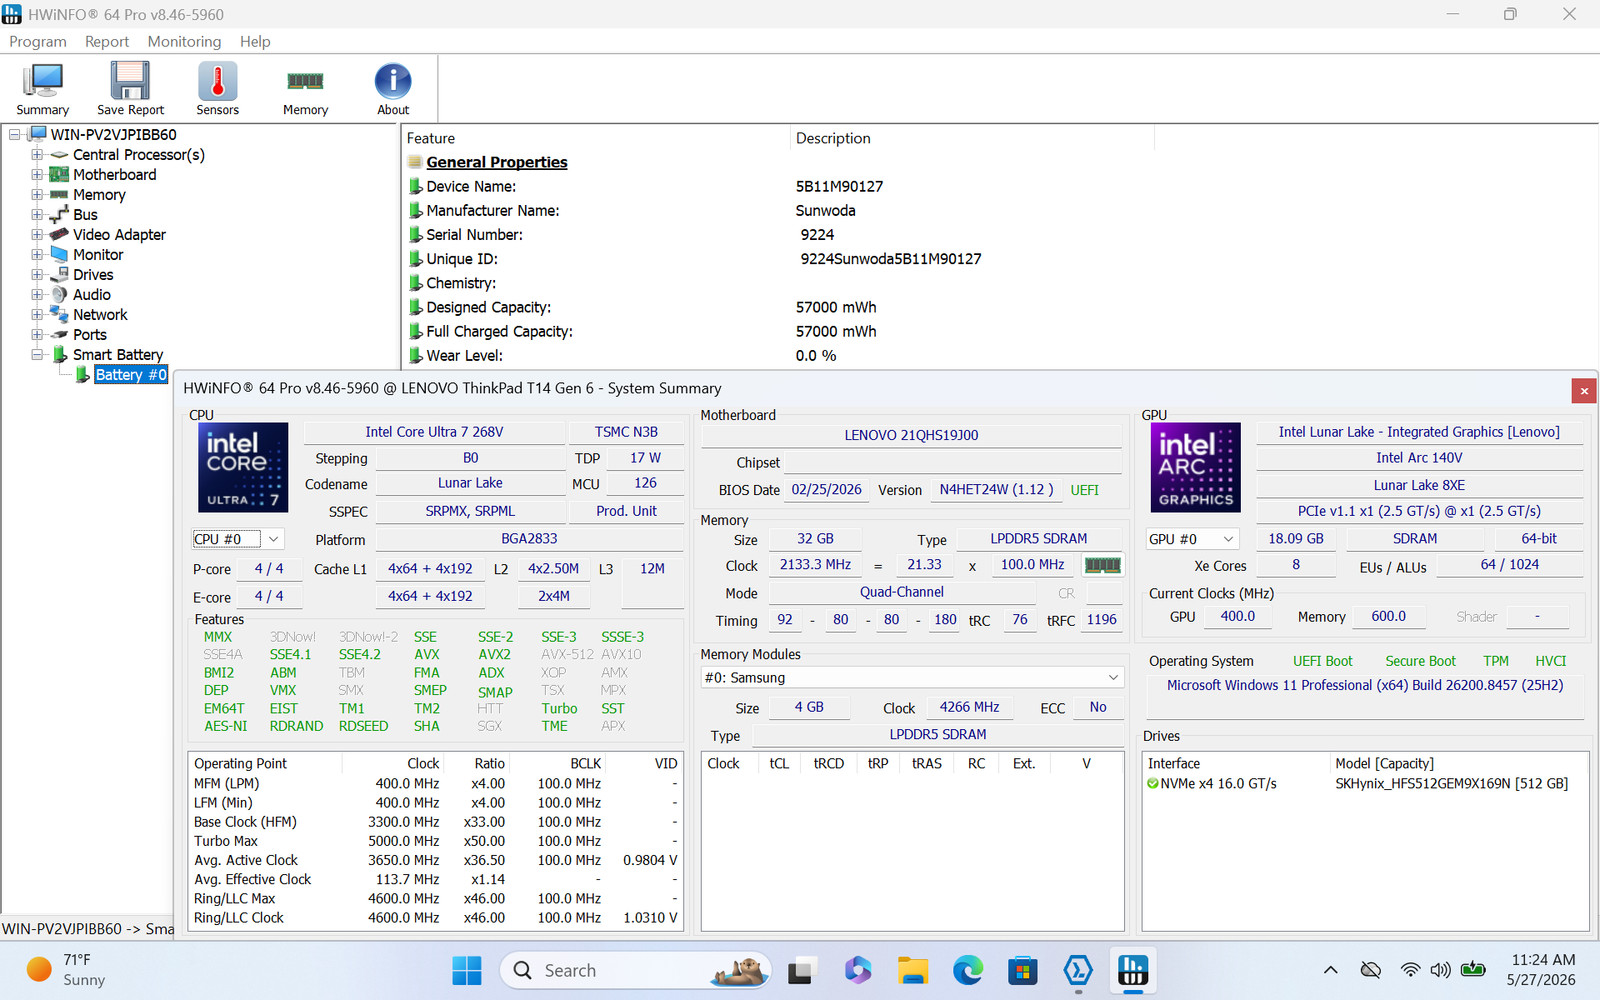Click the Motherboard icon in tree
This screenshot has height=1000, width=1600.
[60, 175]
